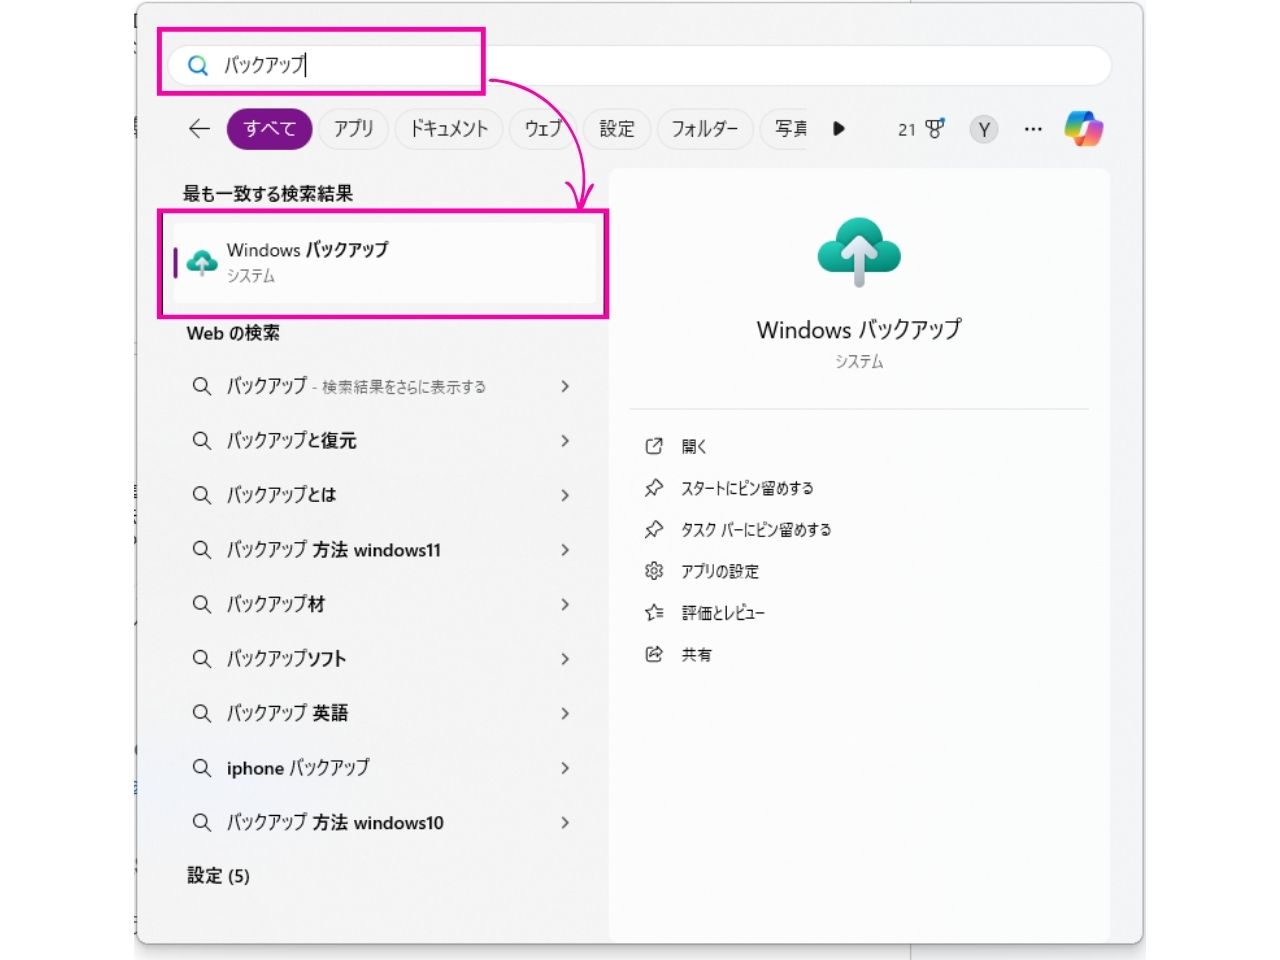
Task: Click the 共有 share icon
Action: pos(655,653)
